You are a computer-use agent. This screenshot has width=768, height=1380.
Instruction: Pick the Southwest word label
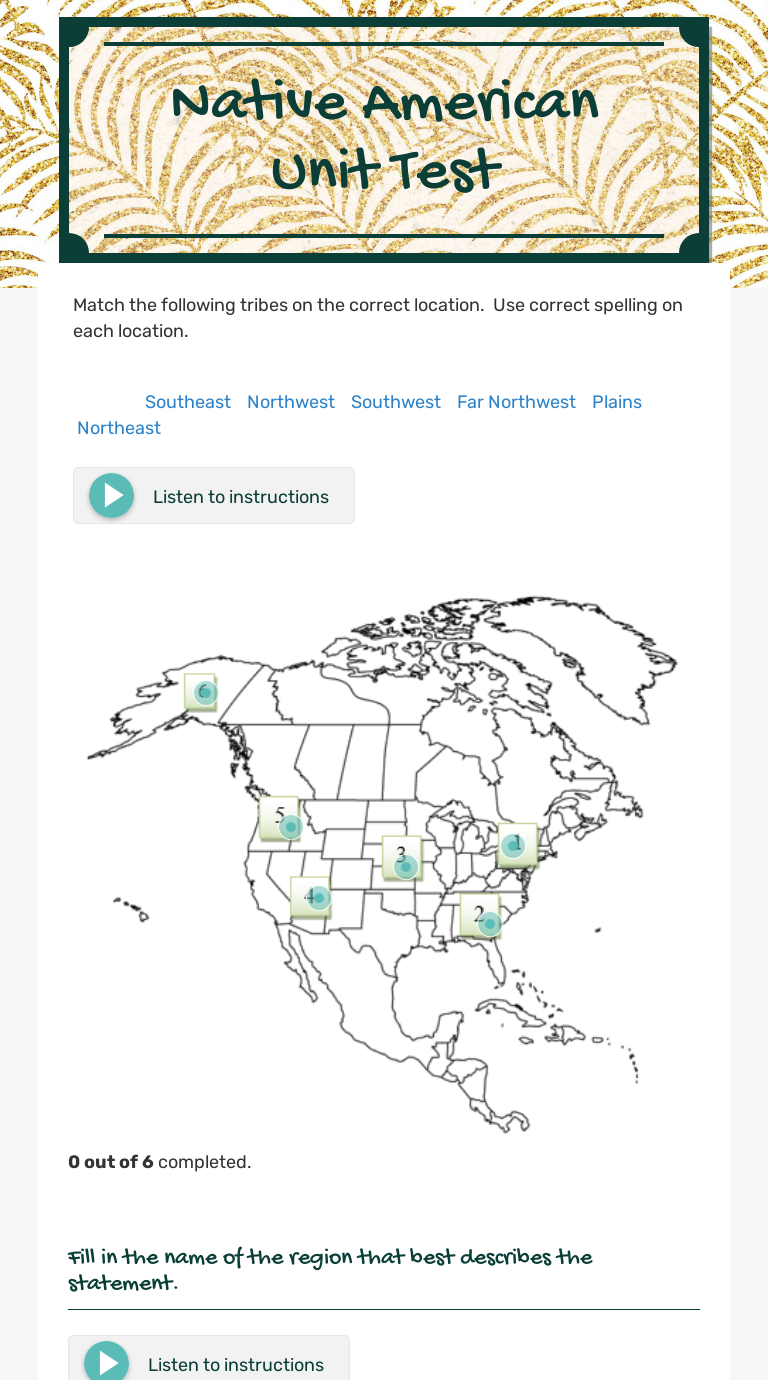(x=396, y=402)
